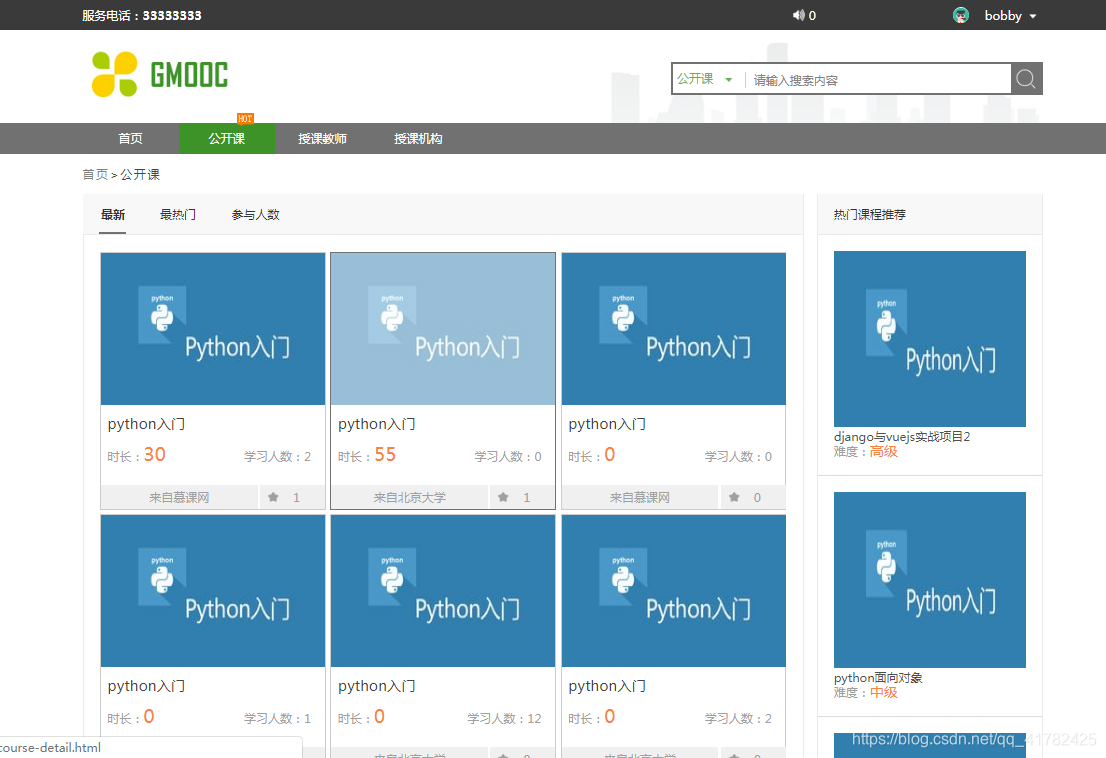
Task: Open thumbnail above python面向对象
Action: click(x=930, y=580)
